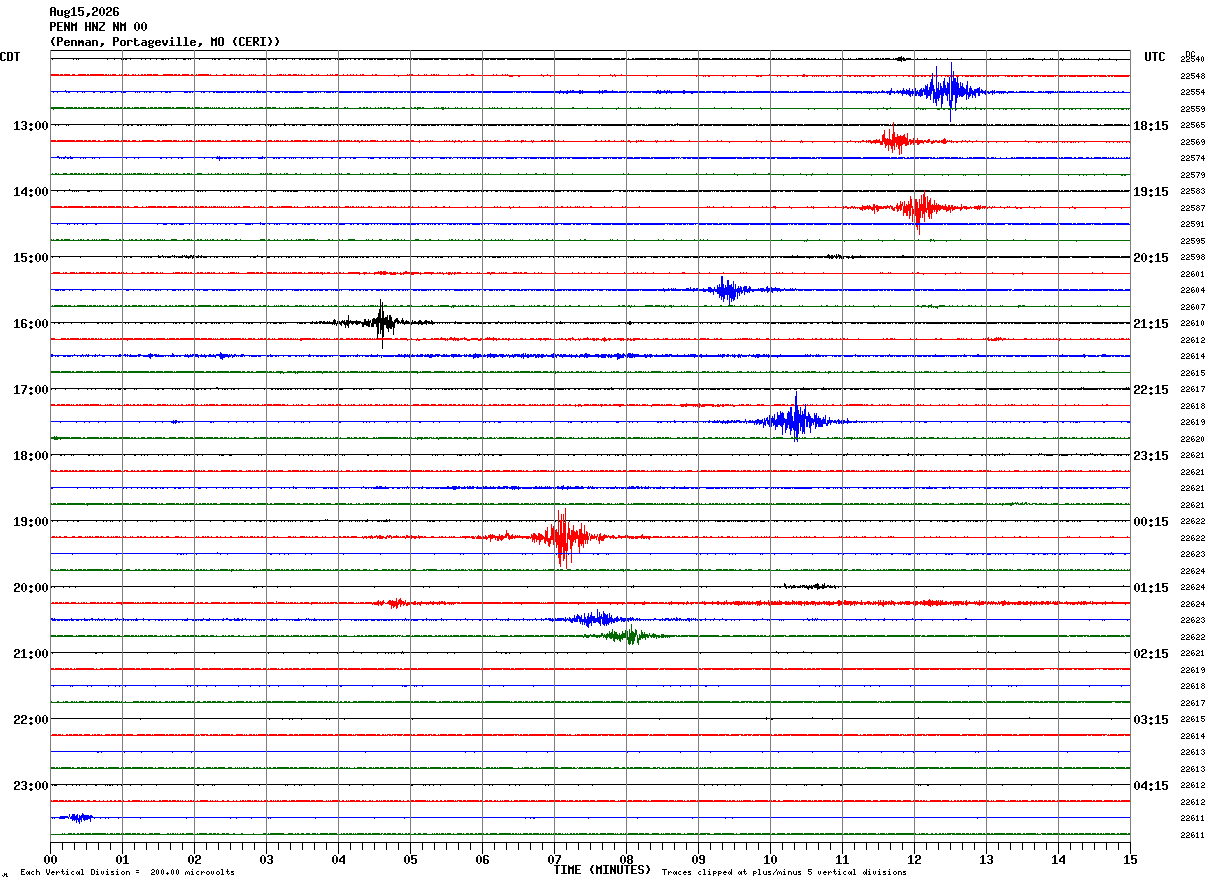Click the 00:15 UTC label

click(1151, 521)
